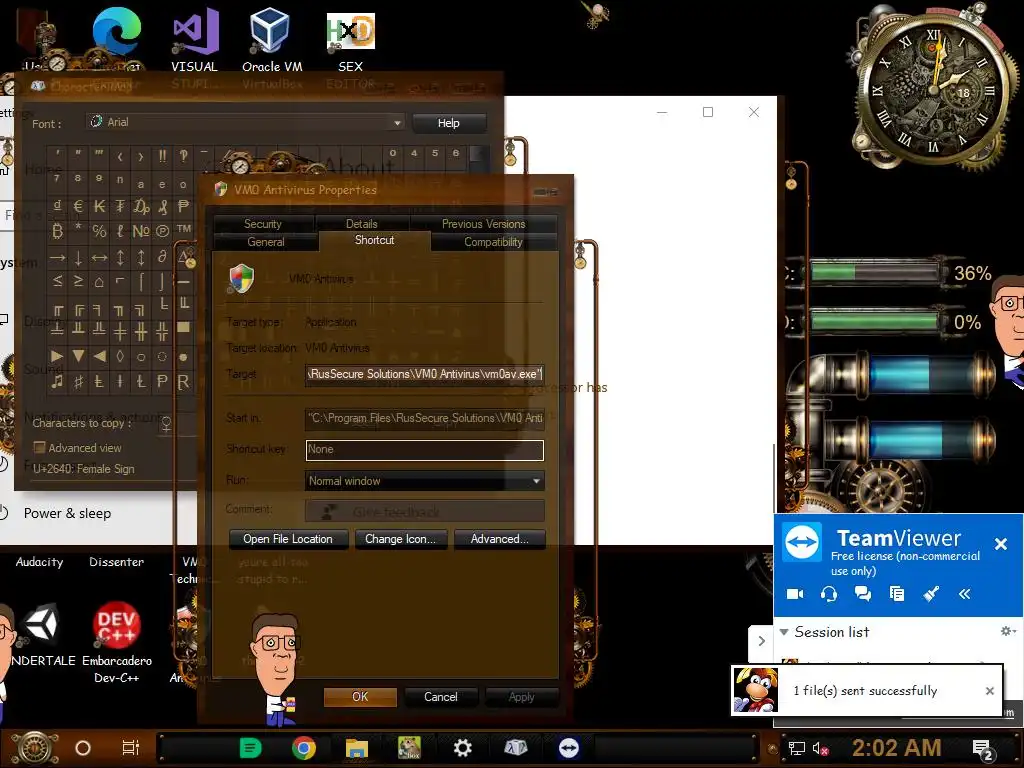Click TeamViewer whiteboard marker icon
Screen dimensions: 1024x768
pos(931,594)
